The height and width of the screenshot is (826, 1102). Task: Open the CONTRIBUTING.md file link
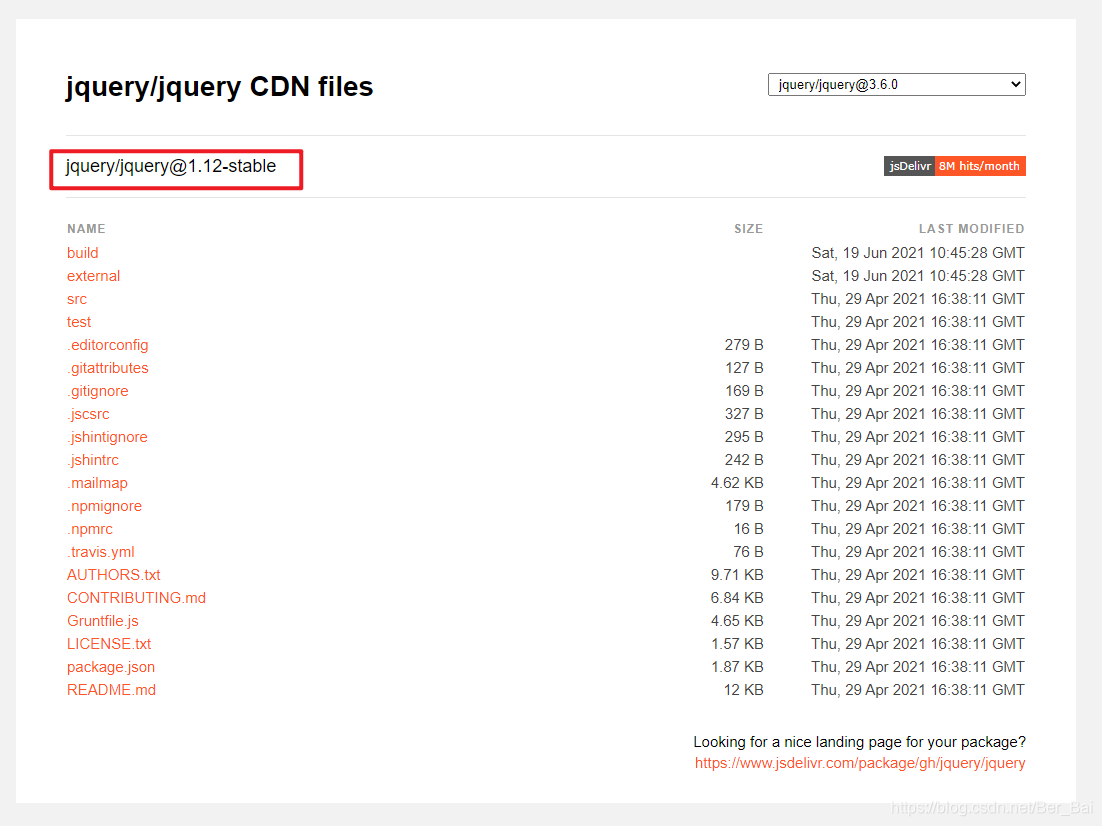[136, 598]
